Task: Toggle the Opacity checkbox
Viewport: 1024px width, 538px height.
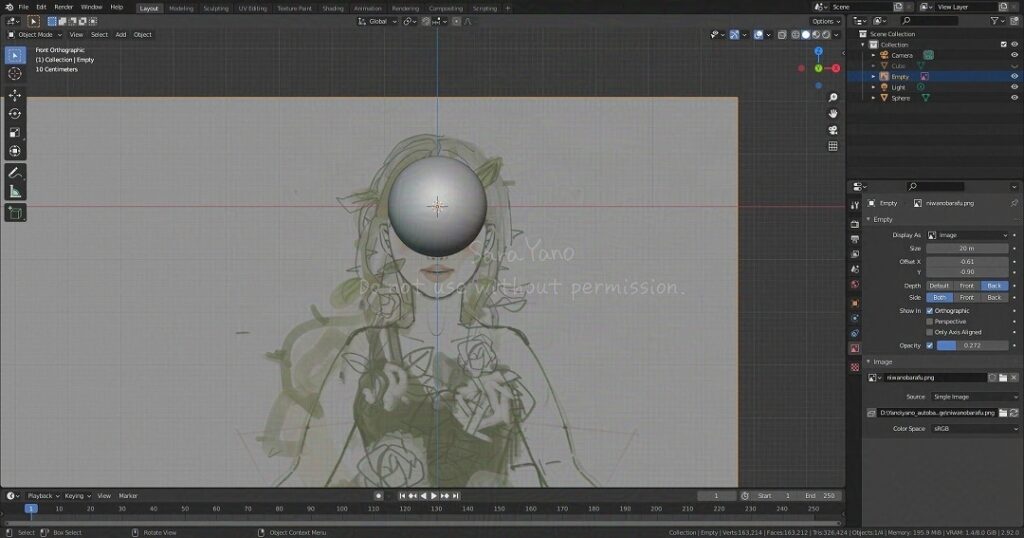Action: coord(929,345)
